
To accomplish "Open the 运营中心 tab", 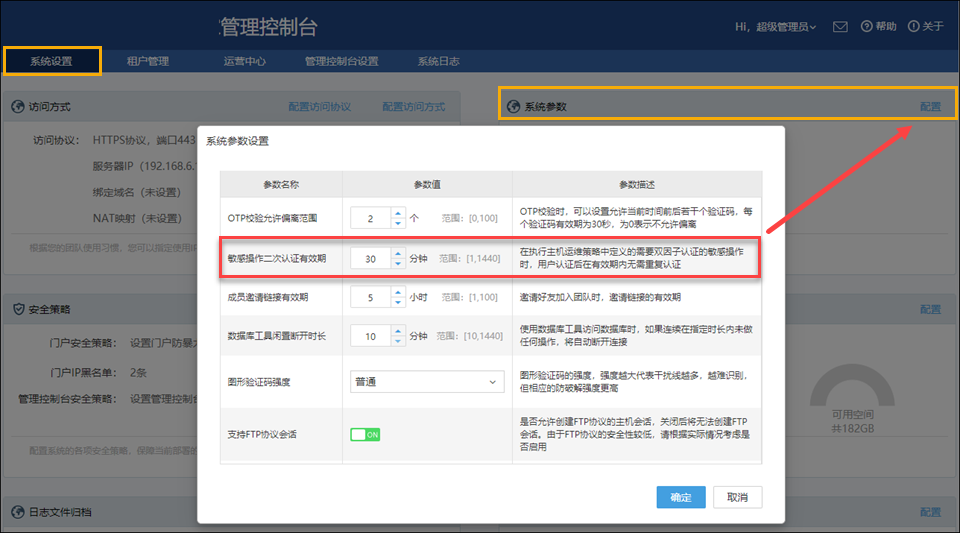I will 245,61.
